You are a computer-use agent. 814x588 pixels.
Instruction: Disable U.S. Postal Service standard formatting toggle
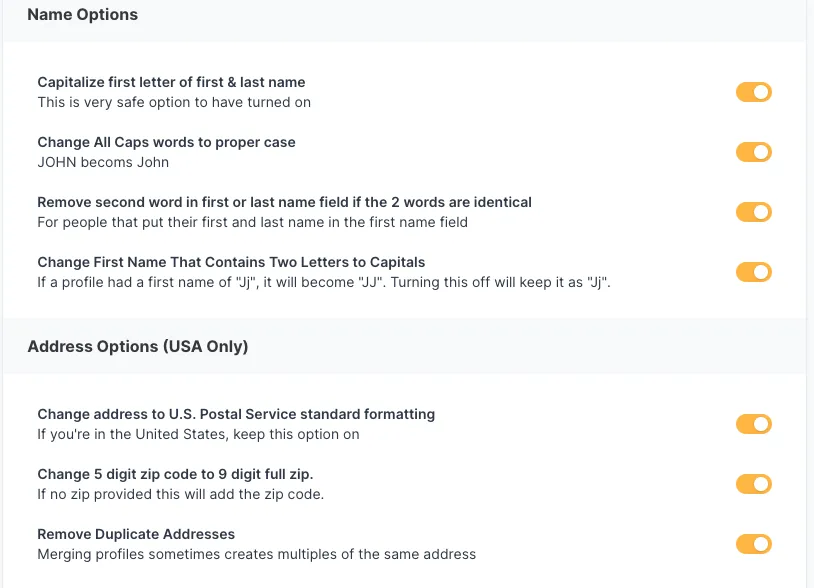coord(754,424)
